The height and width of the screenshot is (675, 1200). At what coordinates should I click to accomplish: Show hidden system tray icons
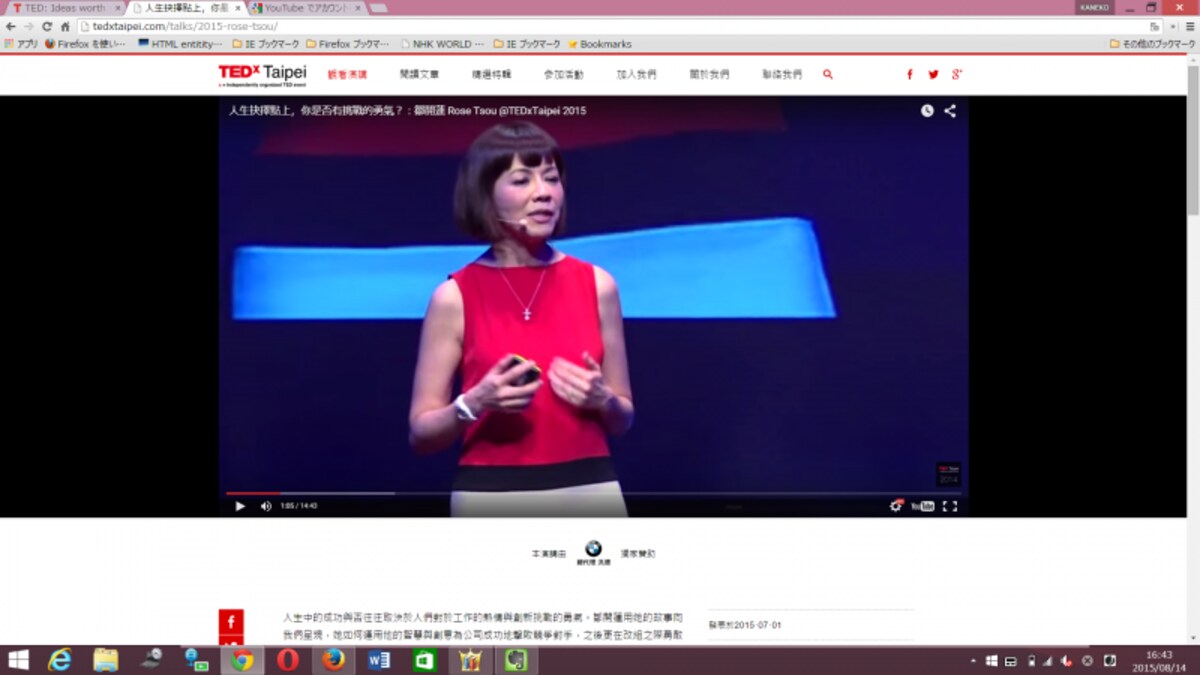pyautogui.click(x=973, y=661)
